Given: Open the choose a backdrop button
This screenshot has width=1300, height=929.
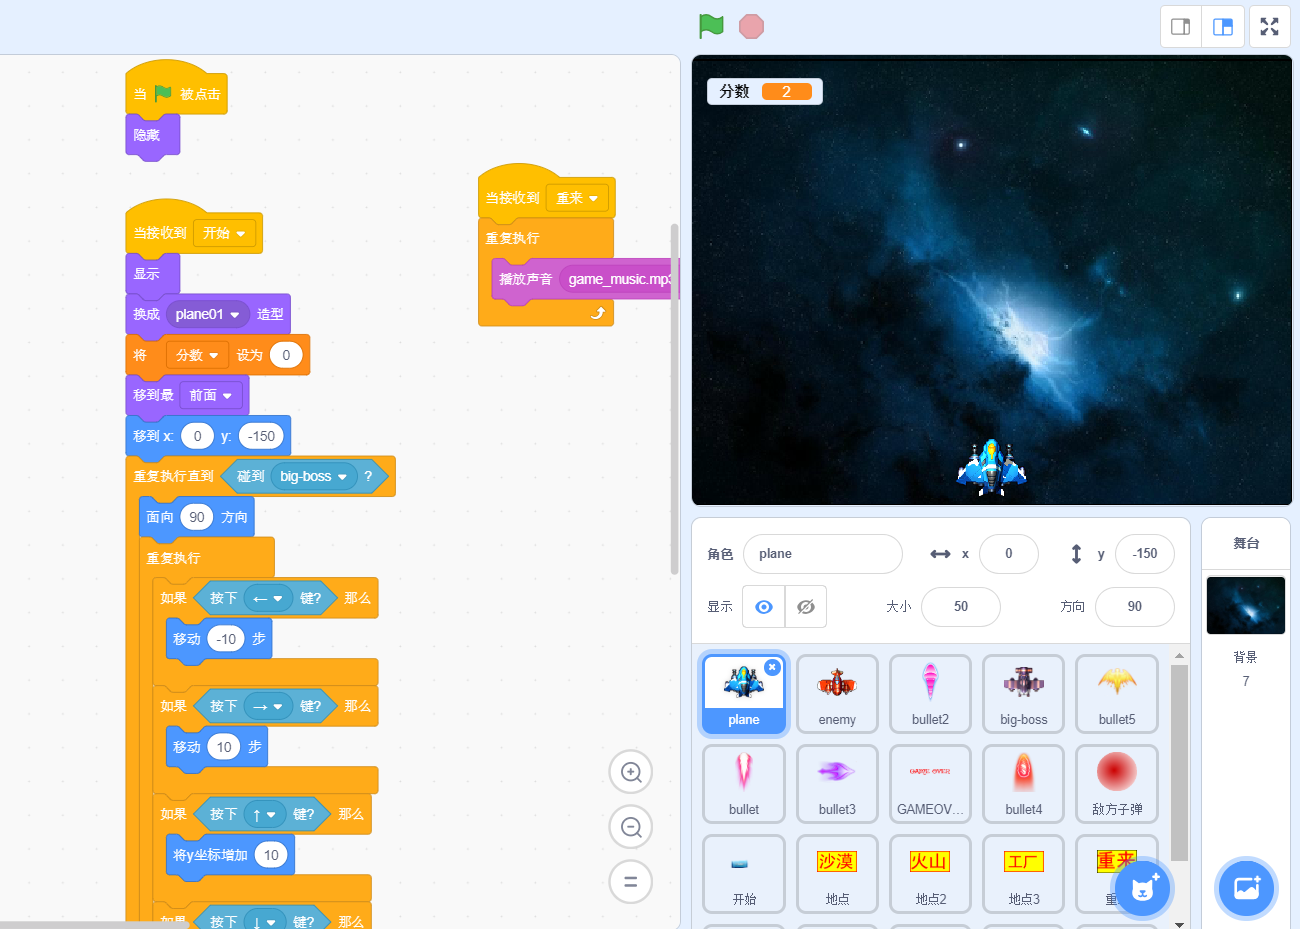Looking at the screenshot, I should click(x=1246, y=887).
